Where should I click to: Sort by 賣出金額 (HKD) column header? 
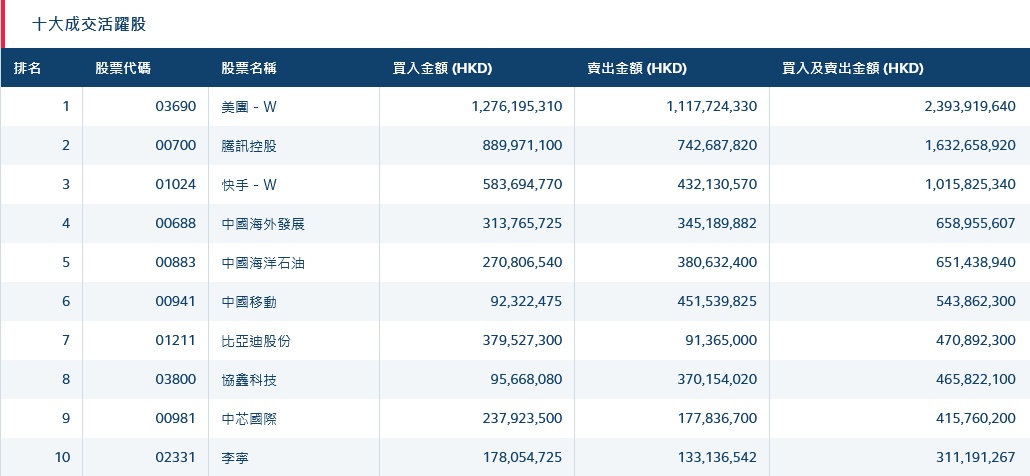click(637, 69)
